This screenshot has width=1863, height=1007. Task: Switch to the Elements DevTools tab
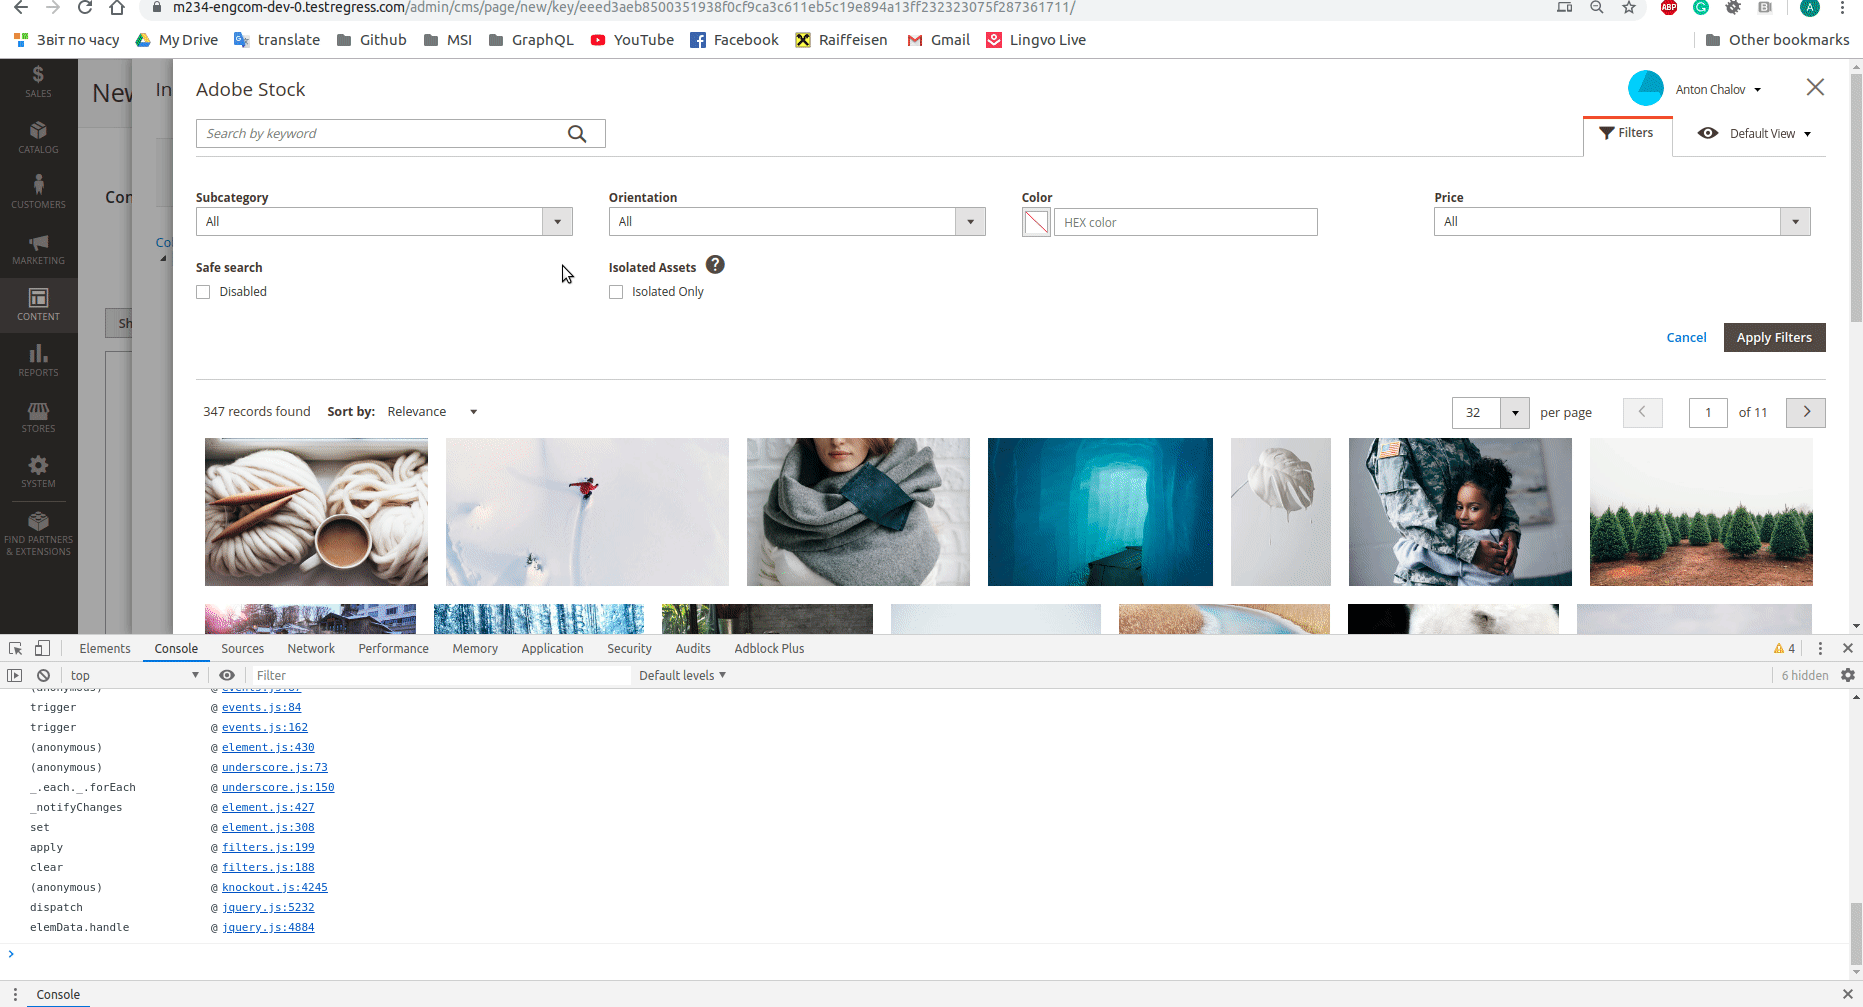coord(105,649)
